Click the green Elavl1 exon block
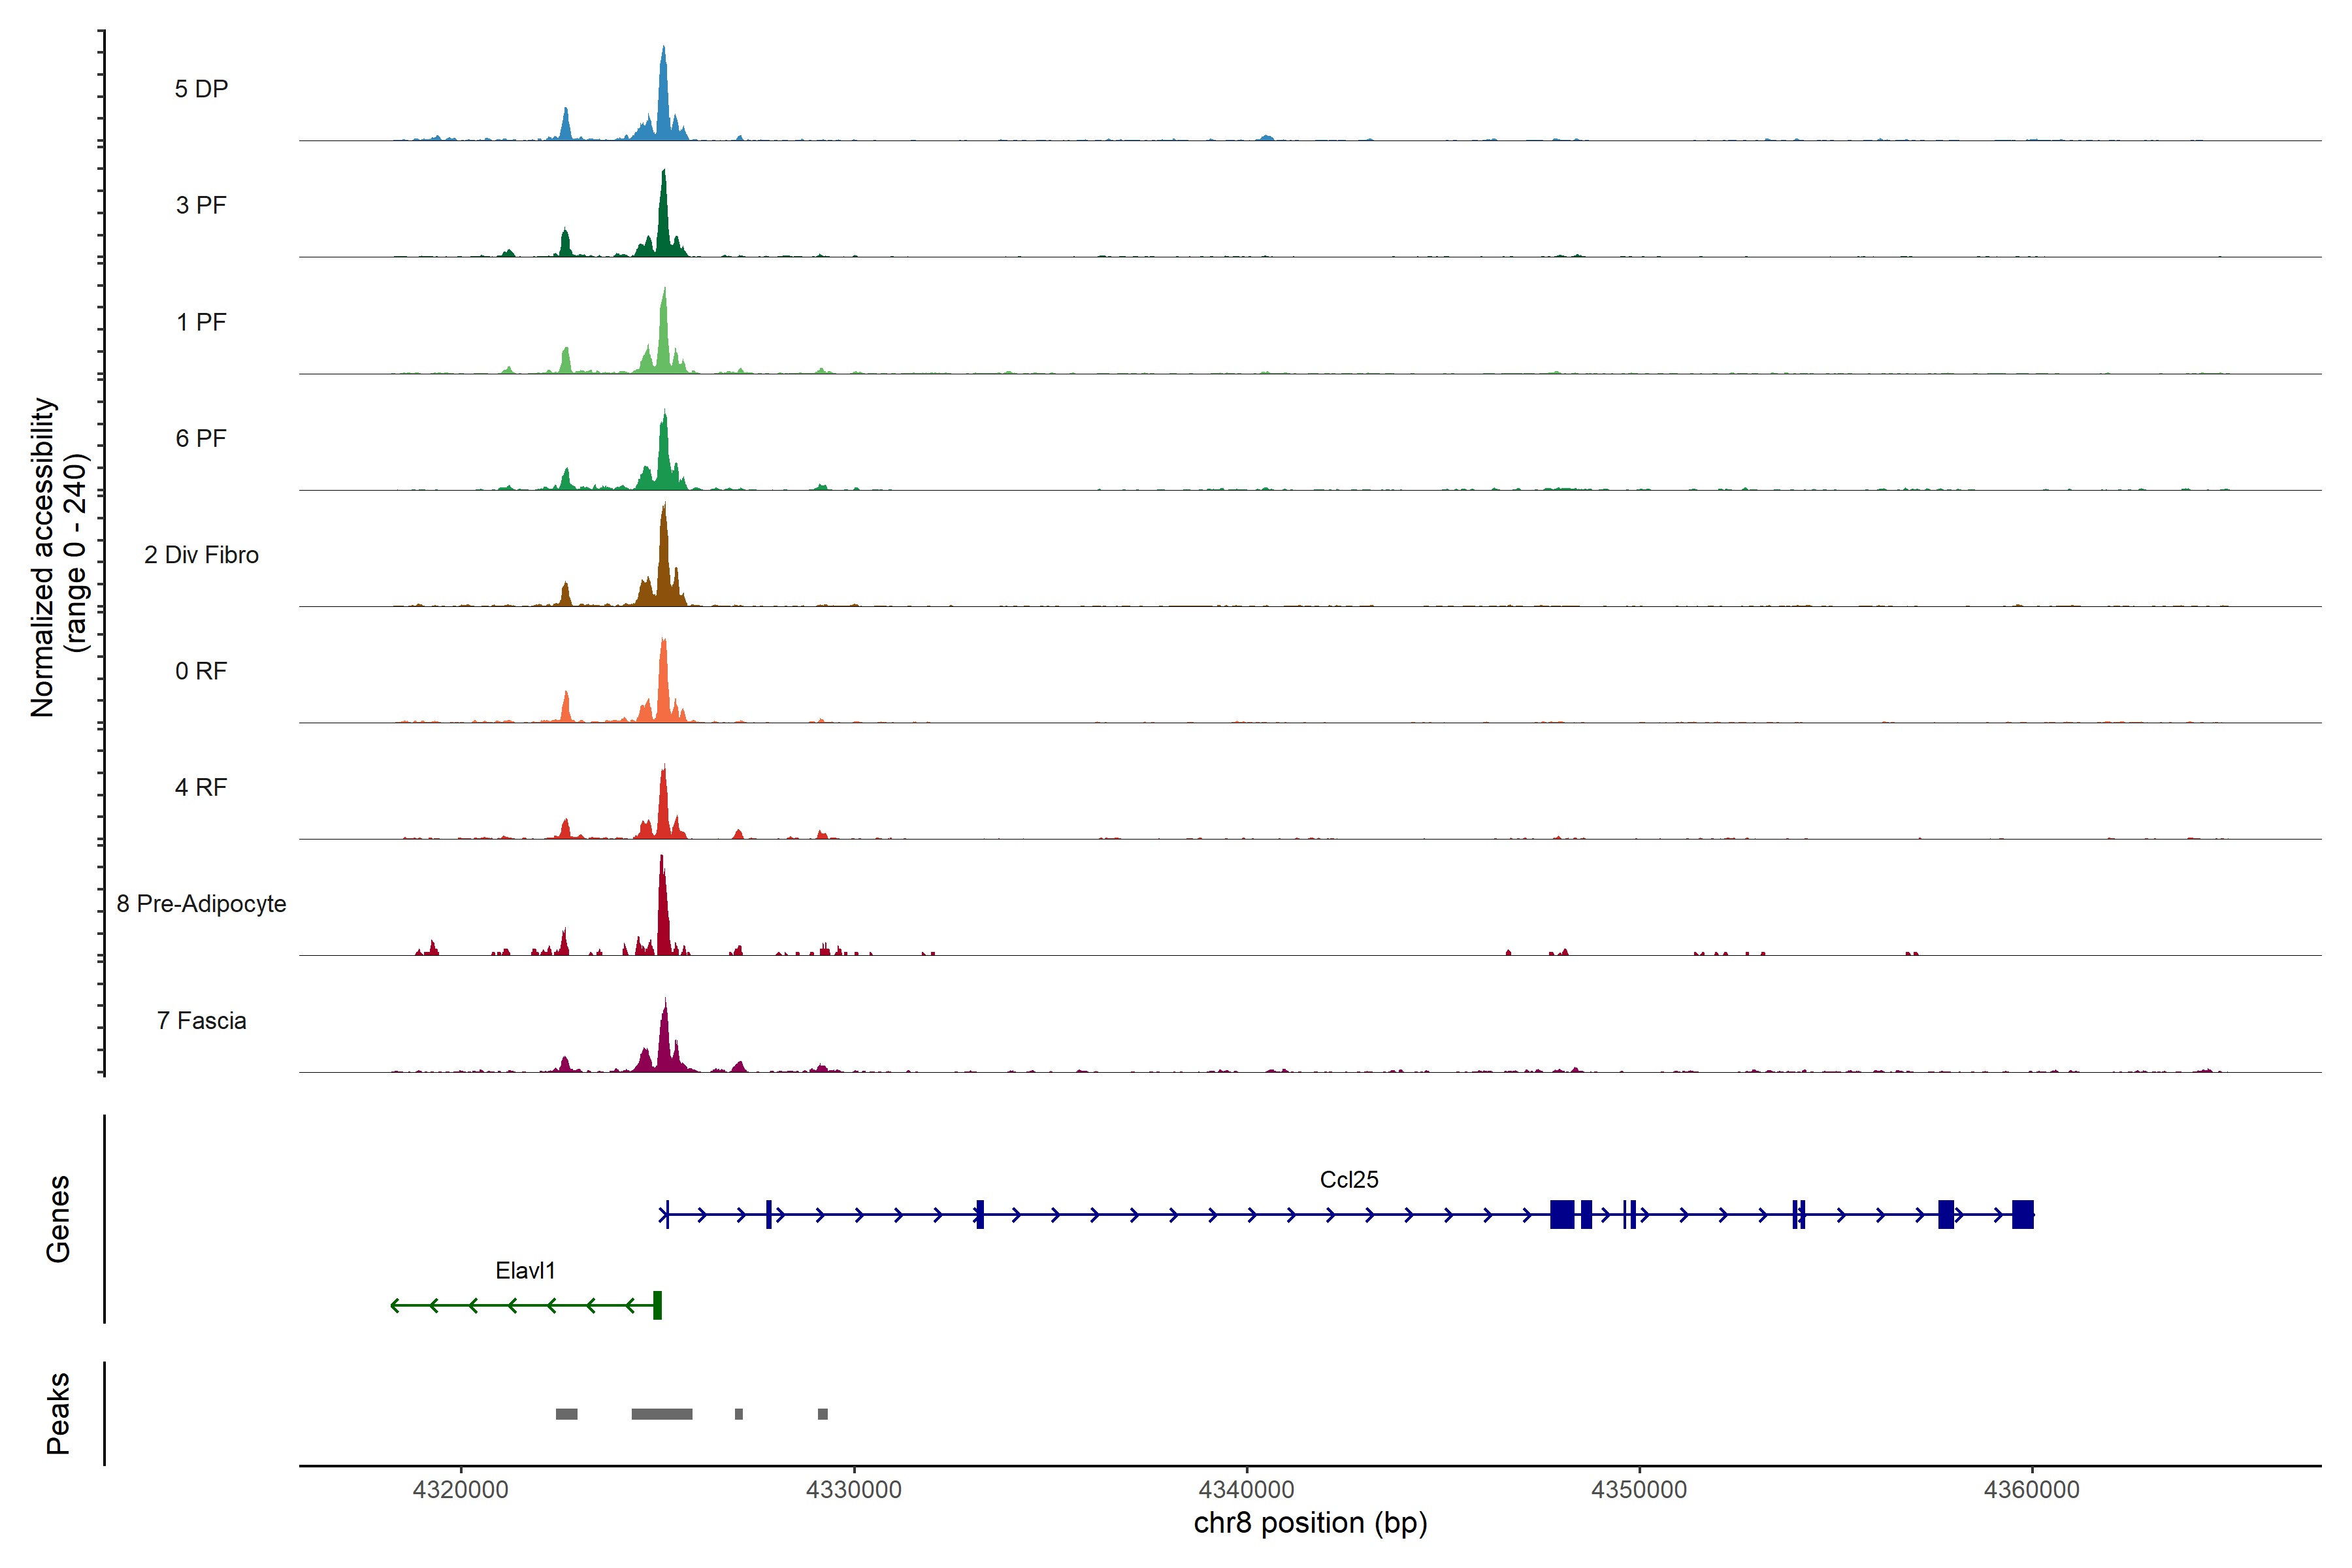 click(x=657, y=1305)
